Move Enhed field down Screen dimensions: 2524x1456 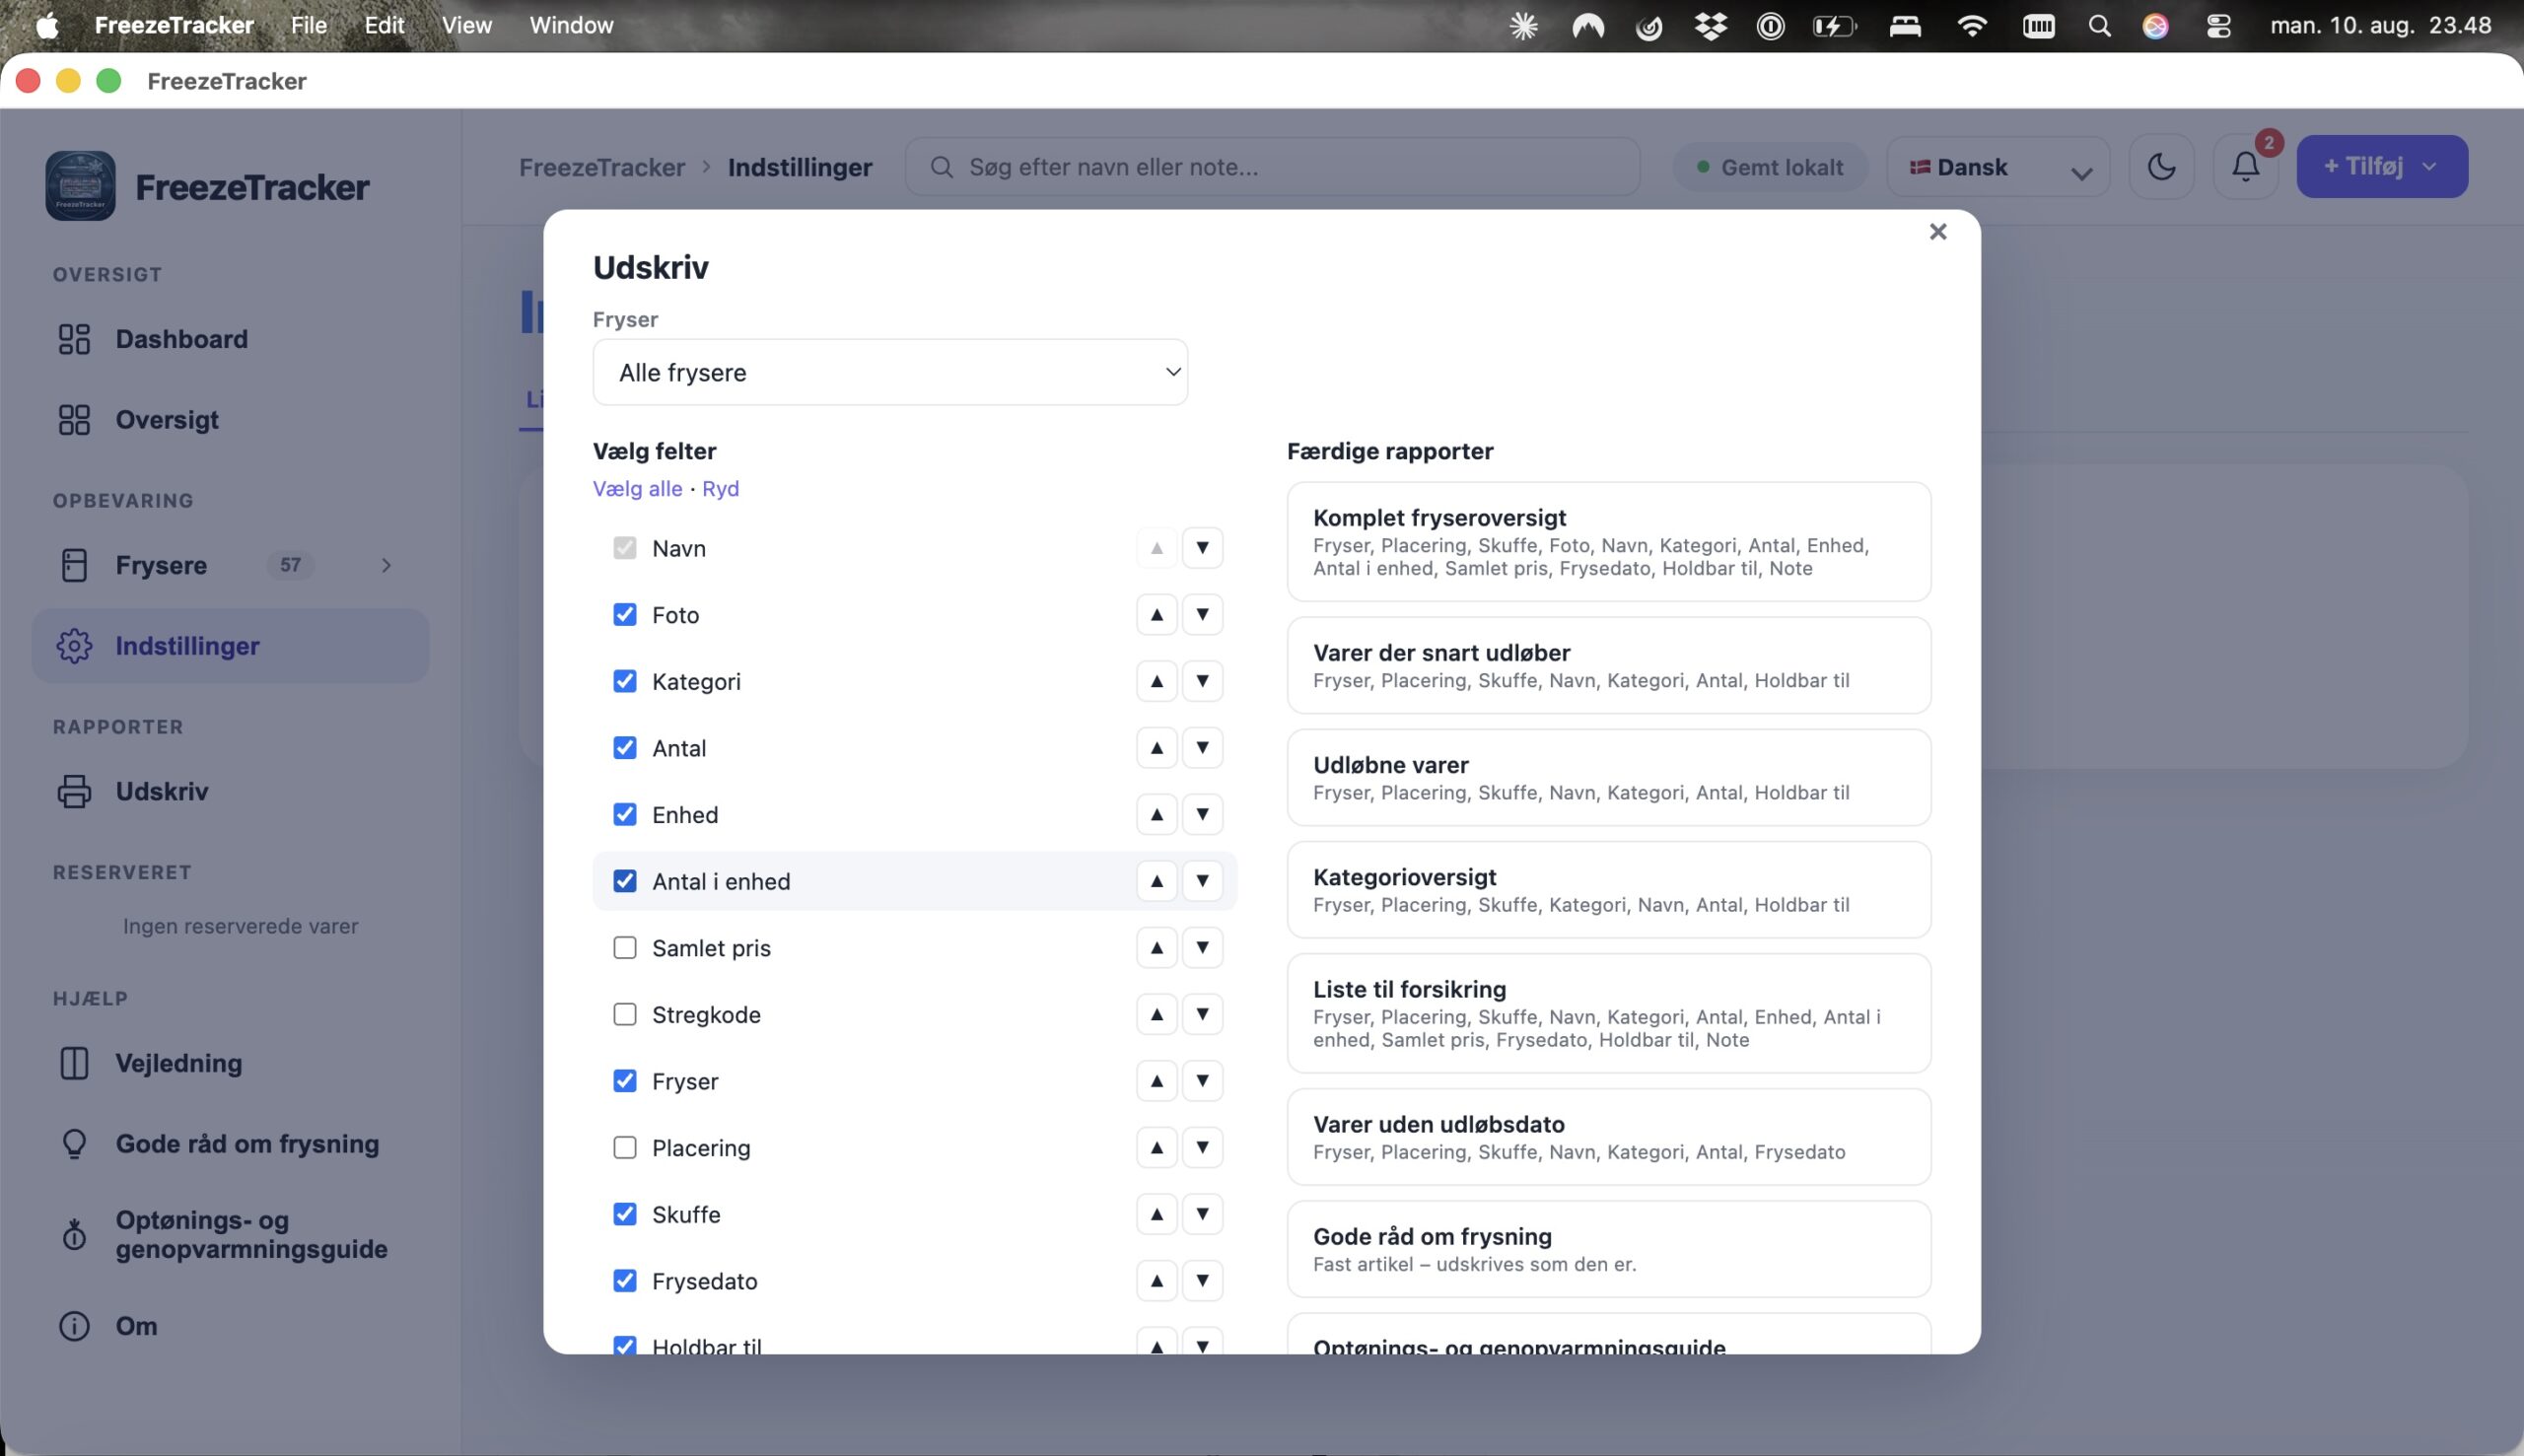1202,814
